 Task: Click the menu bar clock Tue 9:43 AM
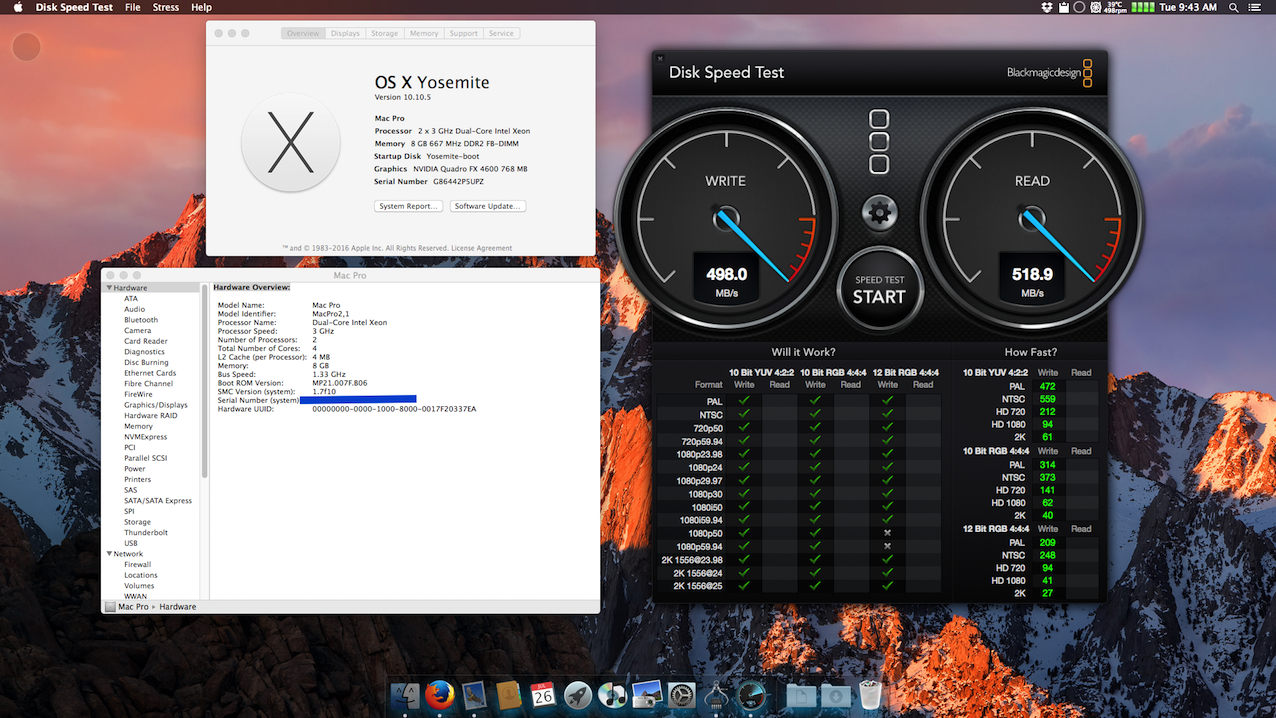(1188, 7)
